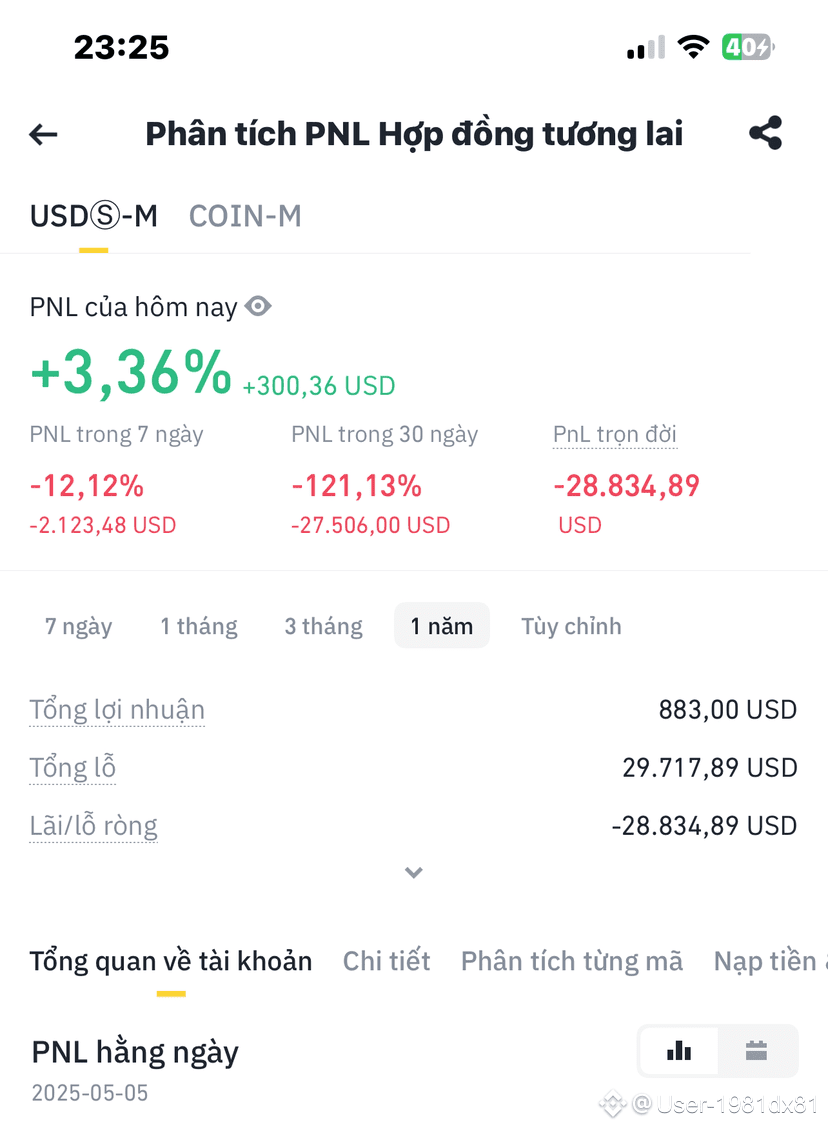Select the 3 tháng time range

tap(323, 626)
